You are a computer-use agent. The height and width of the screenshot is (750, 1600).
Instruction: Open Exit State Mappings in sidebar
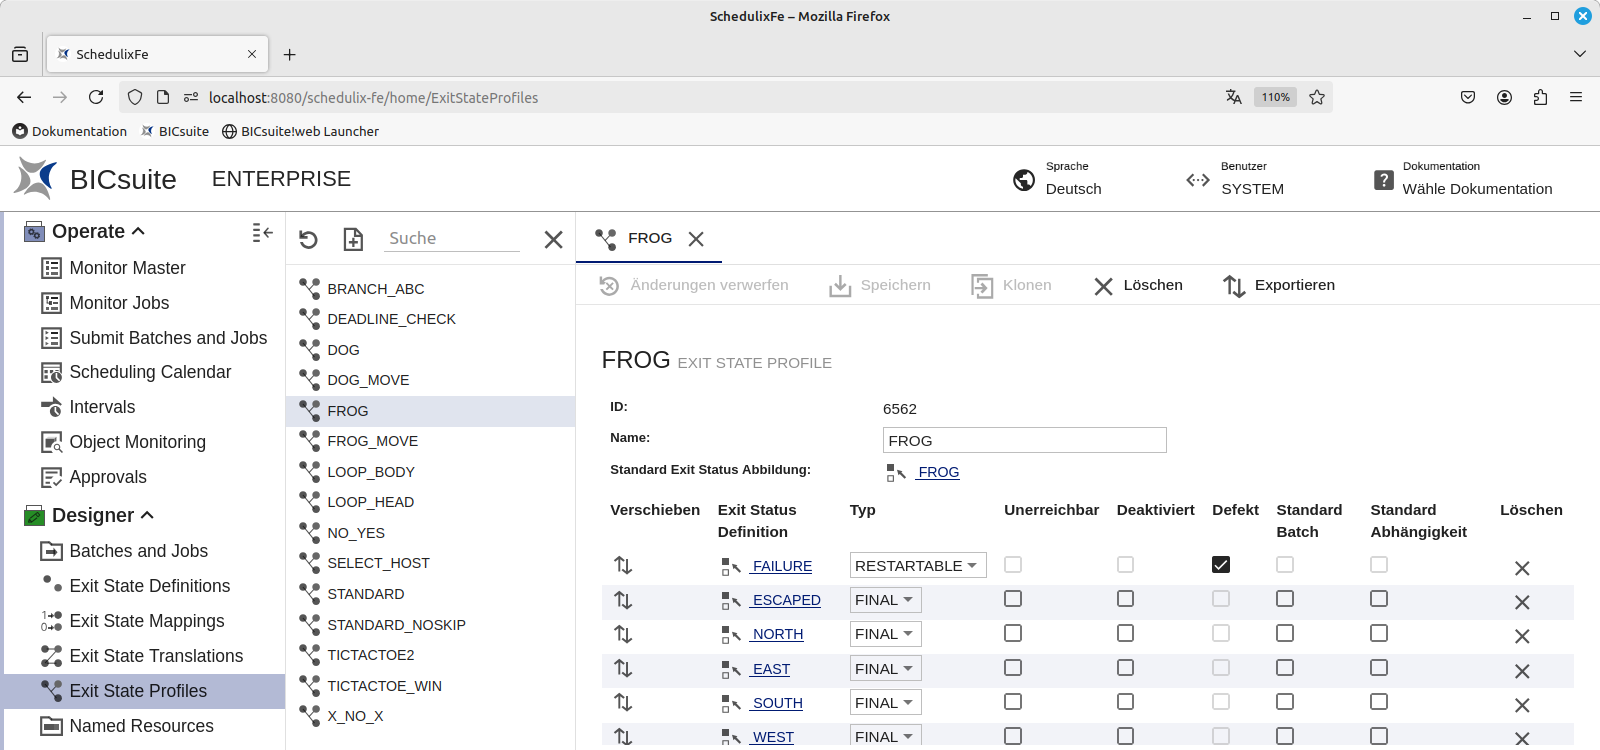coord(147,621)
